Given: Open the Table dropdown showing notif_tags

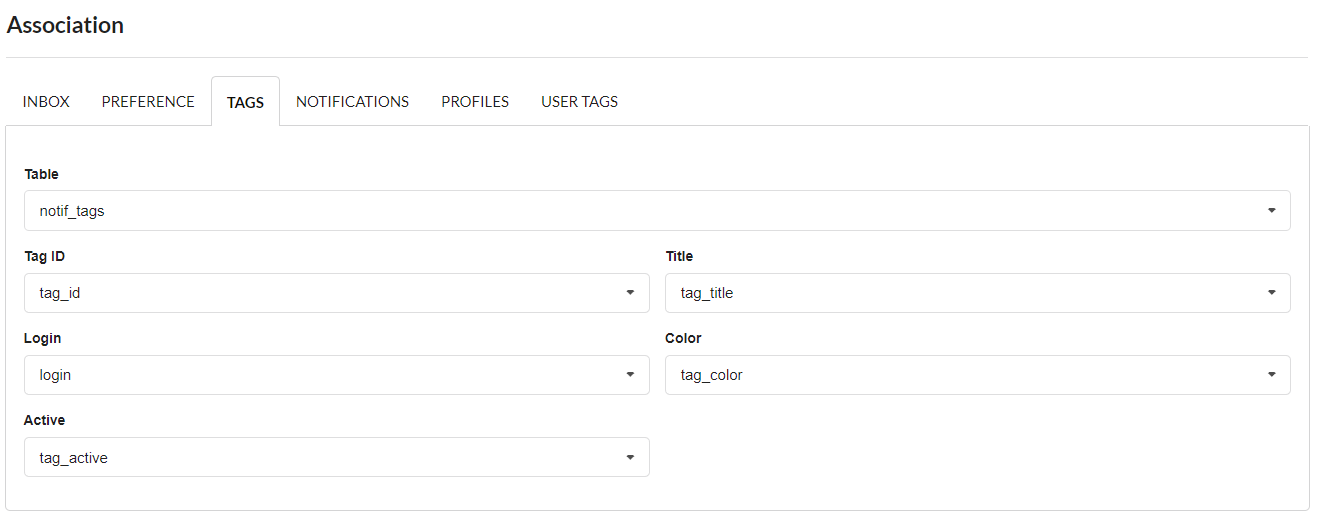Looking at the screenshot, I should point(656,211).
